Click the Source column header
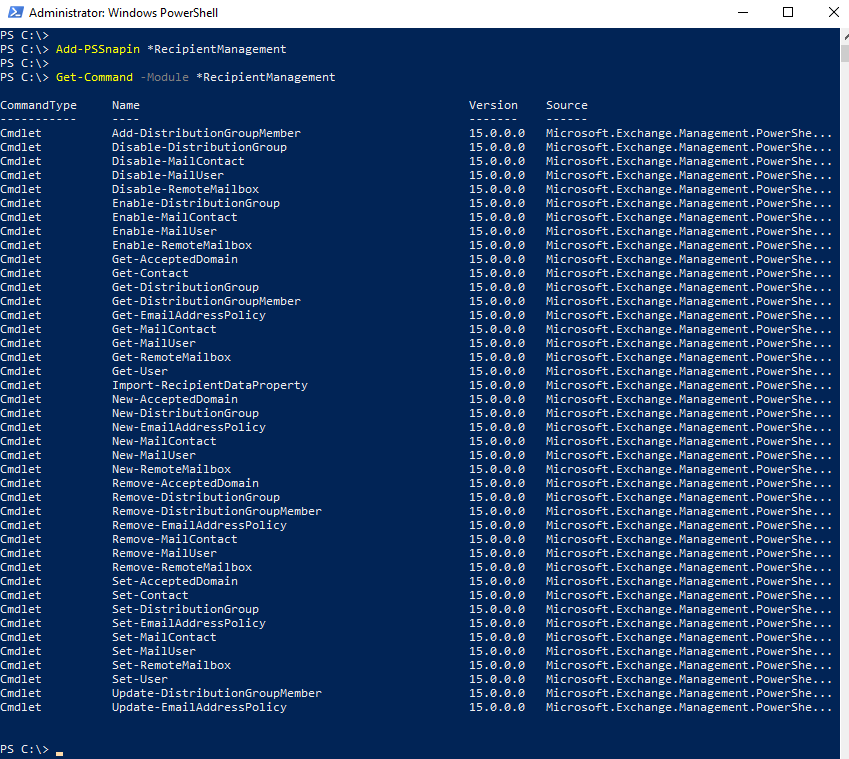Viewport: 849px width, 759px height. (x=566, y=106)
